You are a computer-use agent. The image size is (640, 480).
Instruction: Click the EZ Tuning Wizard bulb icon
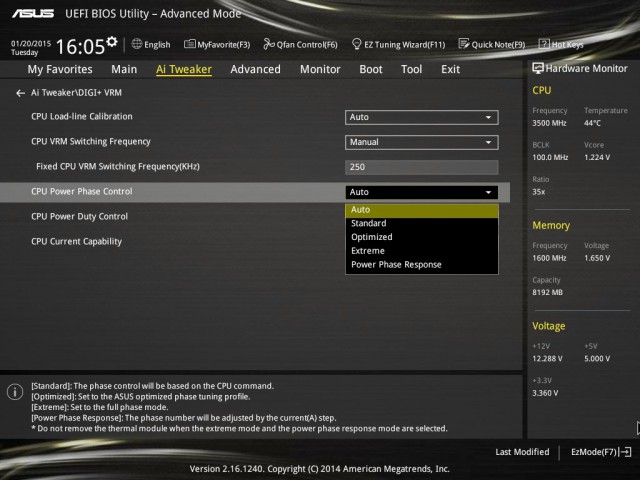(x=356, y=44)
